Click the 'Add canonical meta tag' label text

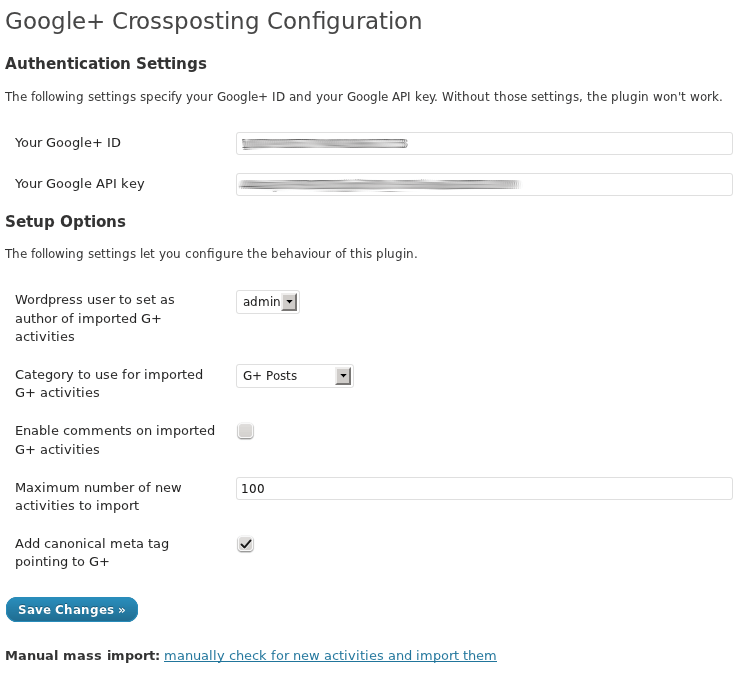click(x=92, y=553)
